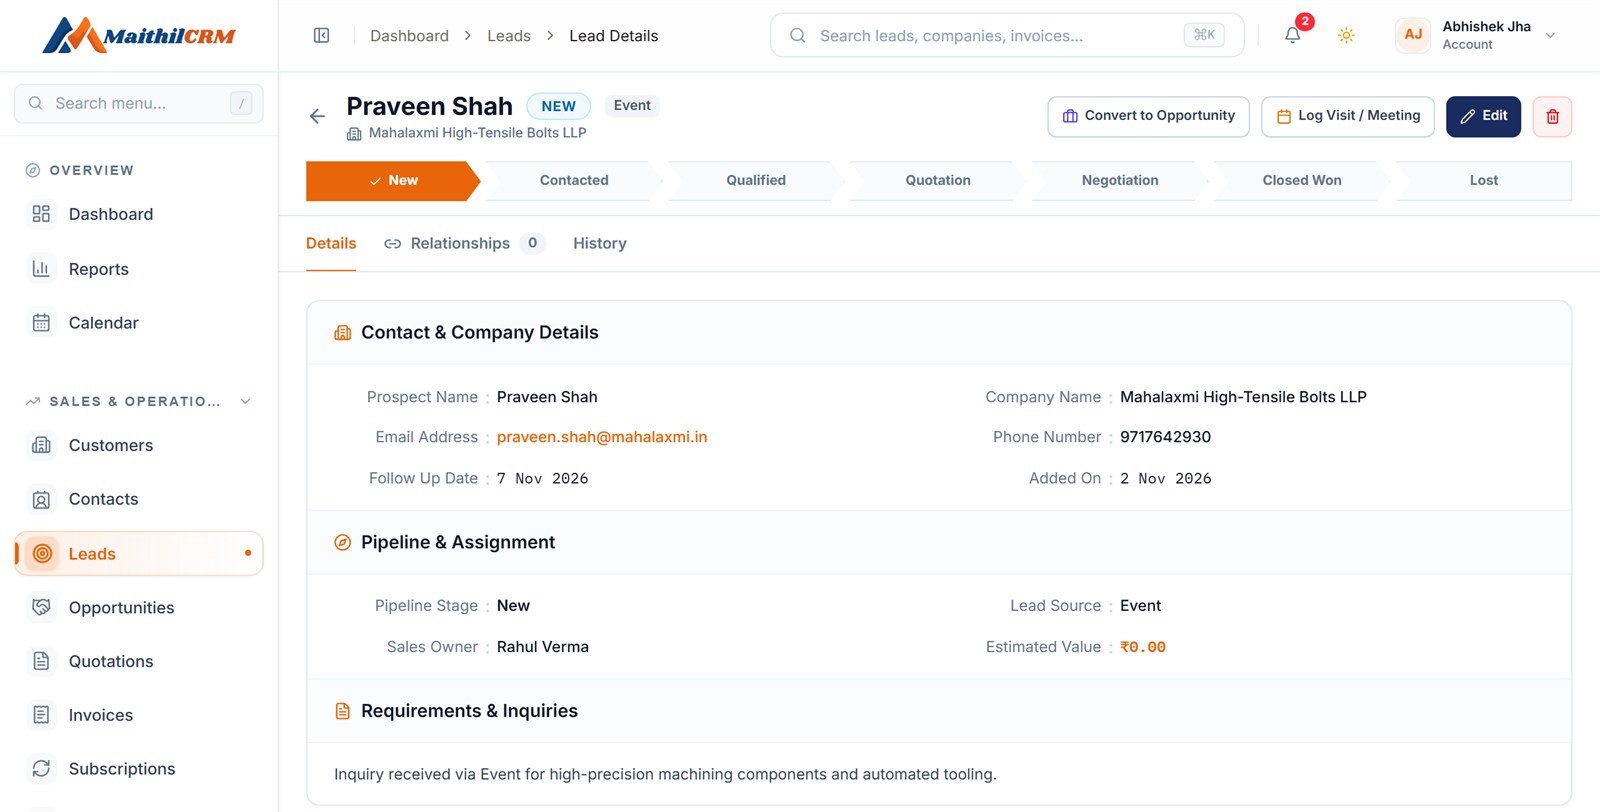Set pipeline stage to Closed Won
Viewport: 1600px width, 812px height.
(x=1302, y=181)
